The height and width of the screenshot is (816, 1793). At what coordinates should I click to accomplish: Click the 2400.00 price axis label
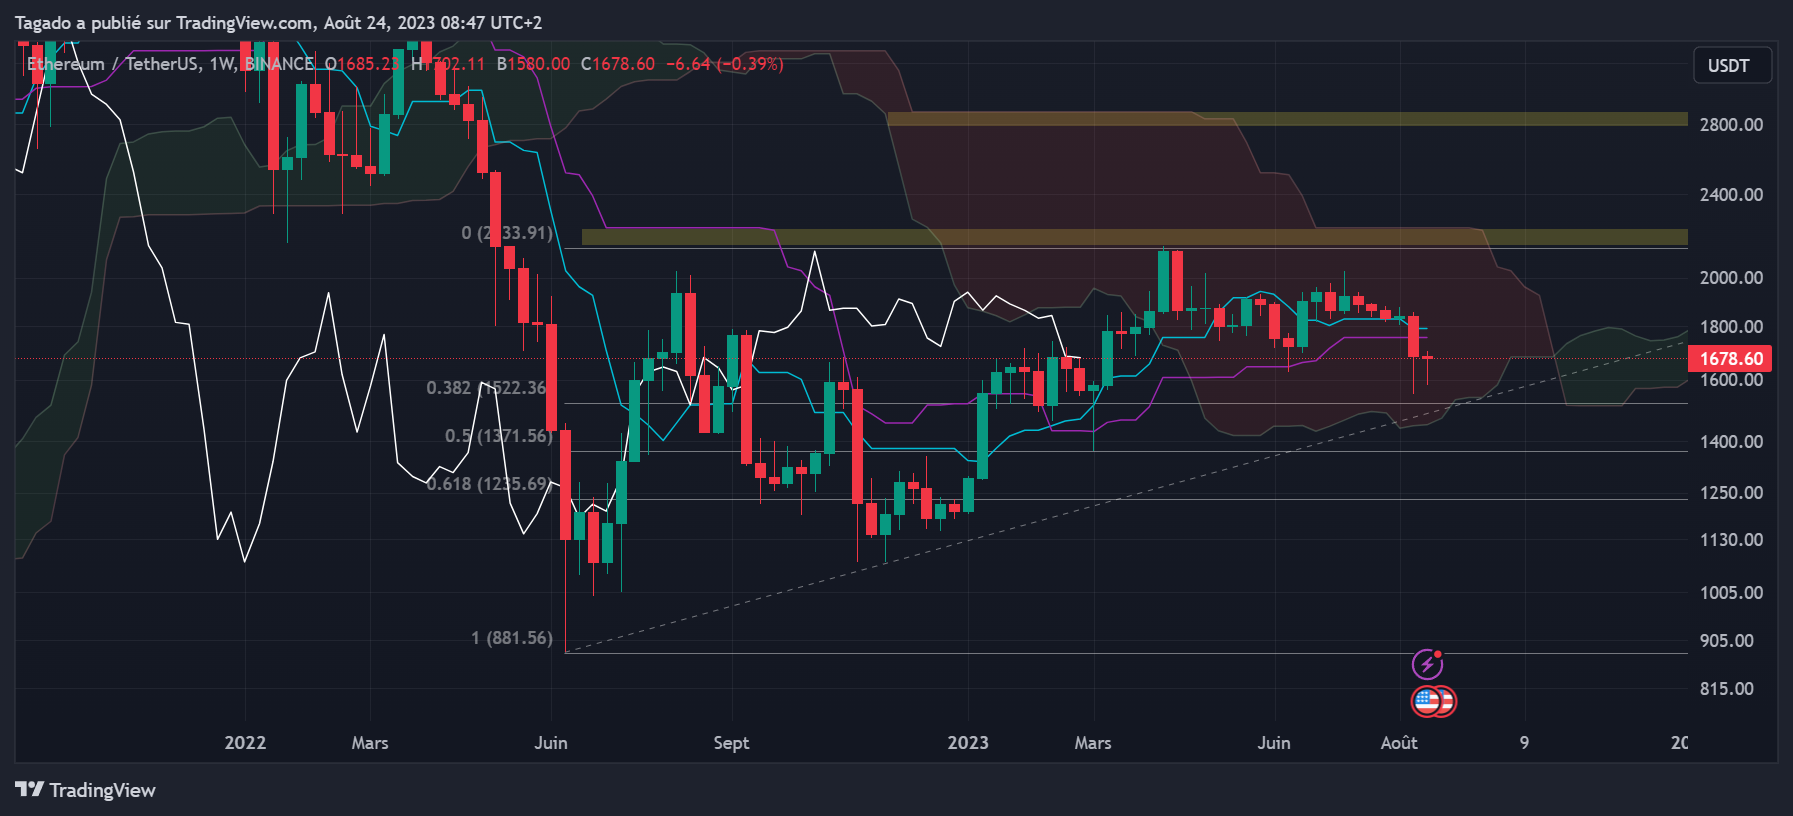[x=1731, y=195]
